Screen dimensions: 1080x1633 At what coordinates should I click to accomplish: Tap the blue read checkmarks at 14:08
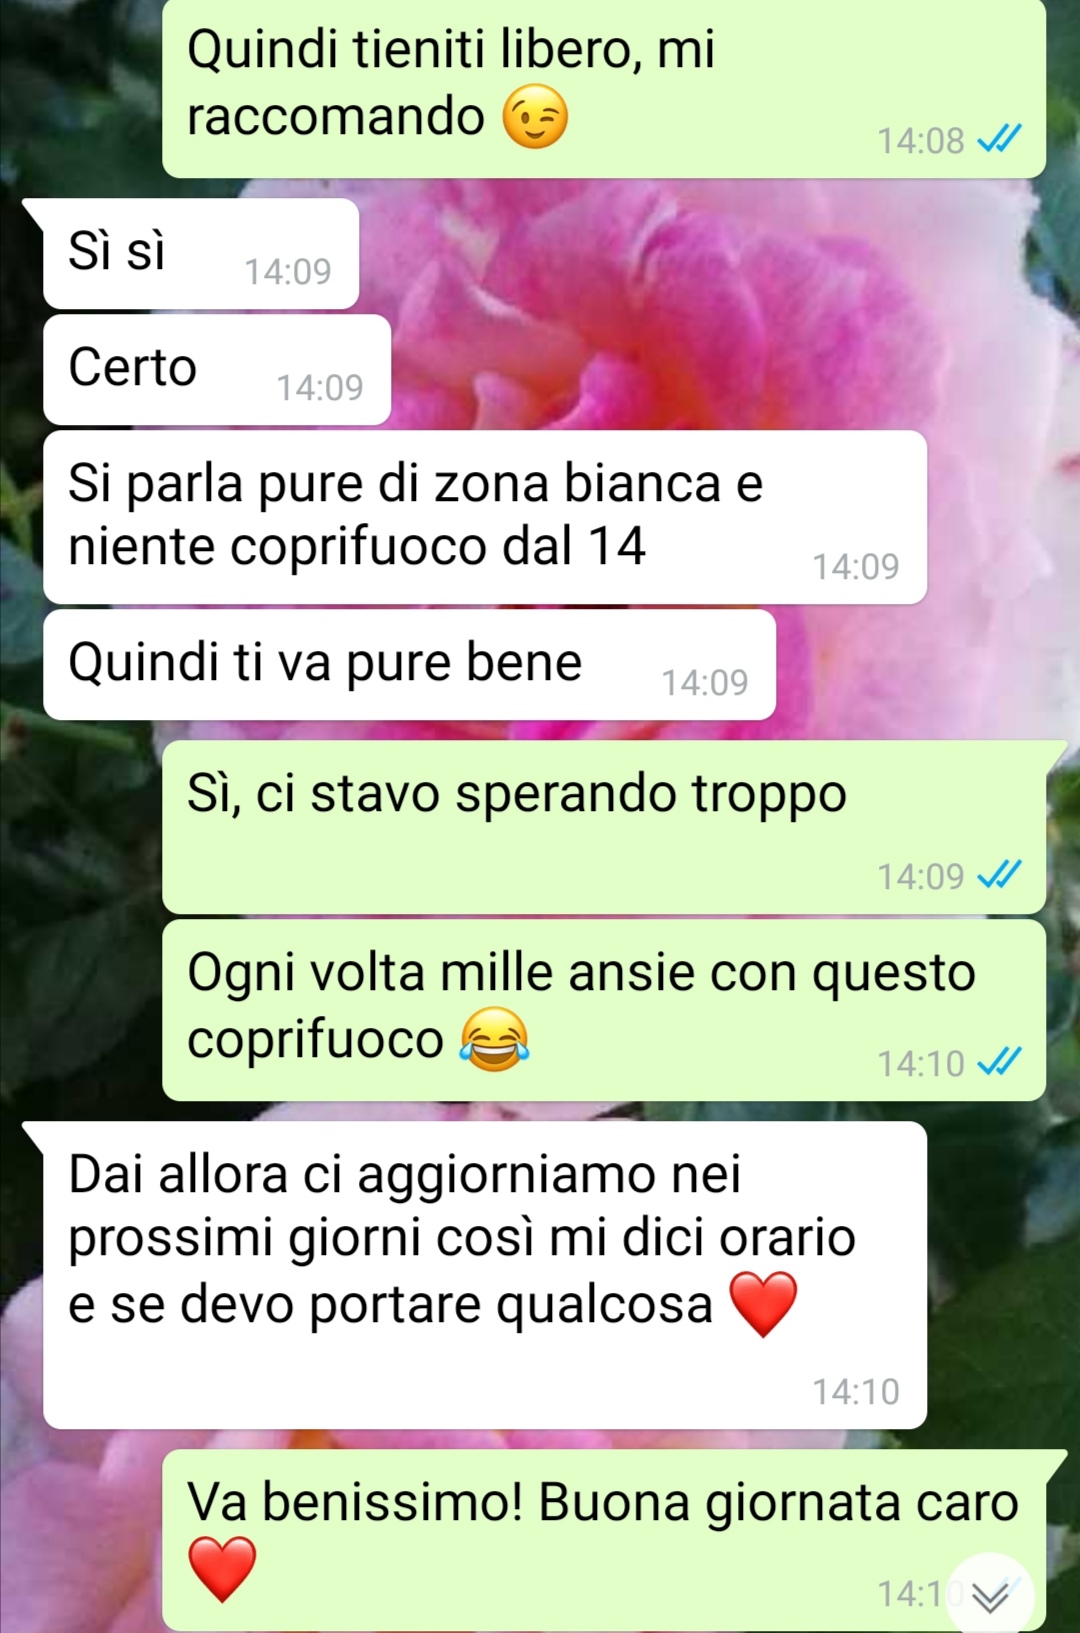(999, 139)
